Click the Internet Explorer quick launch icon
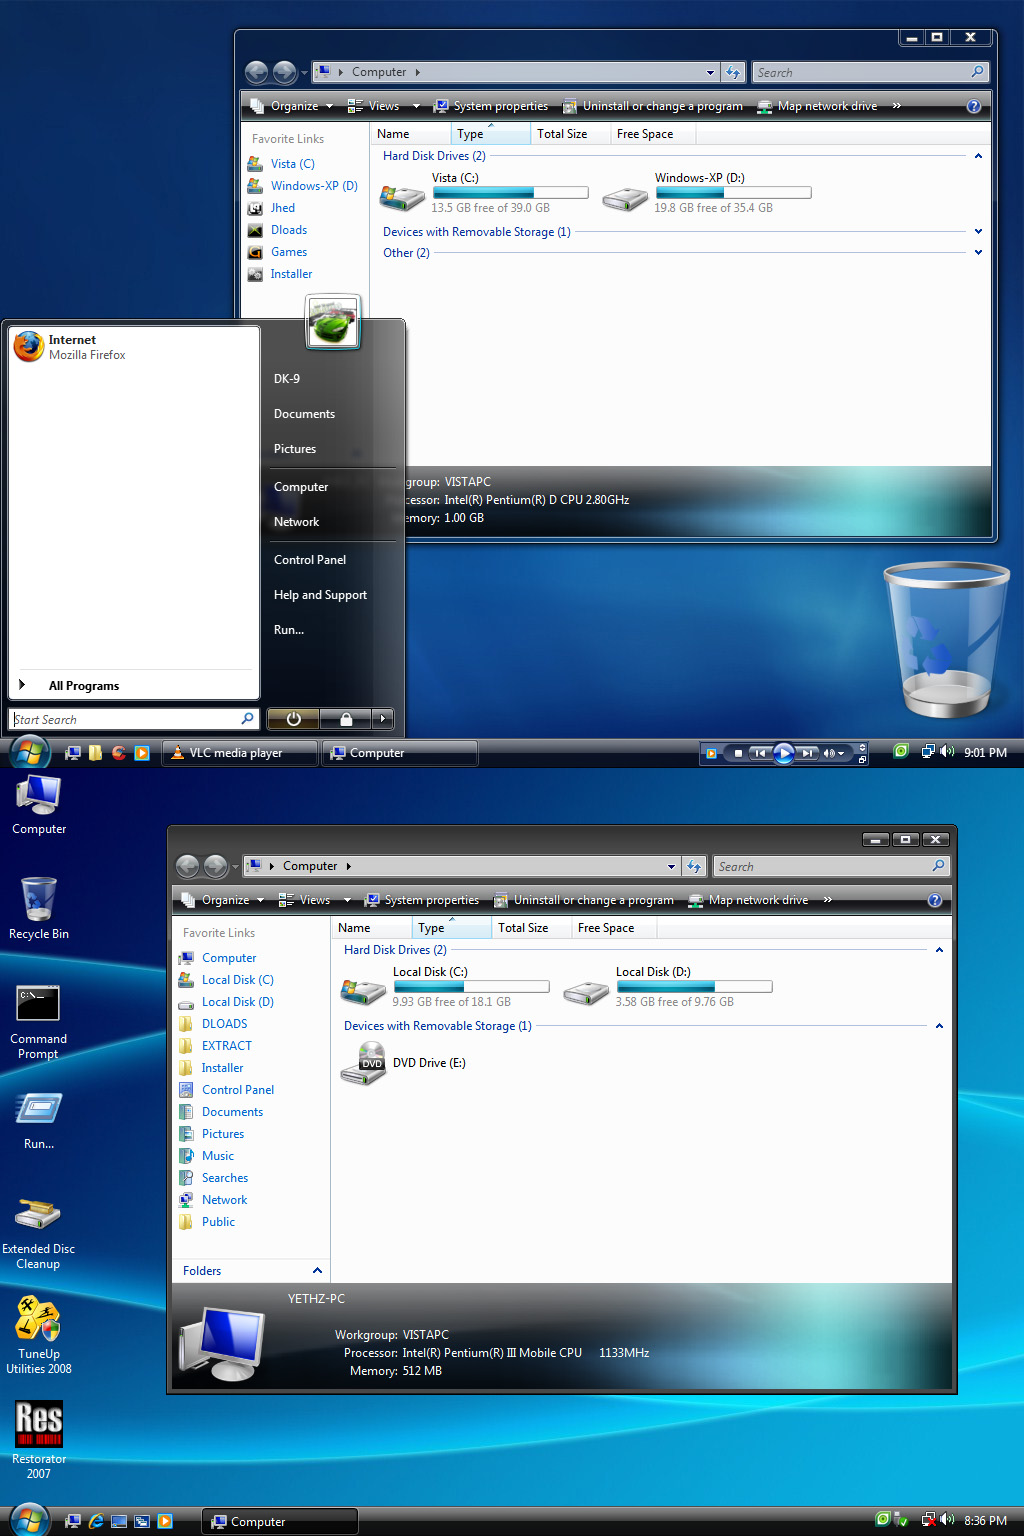Viewport: 1024px width, 1536px height. [96, 1521]
